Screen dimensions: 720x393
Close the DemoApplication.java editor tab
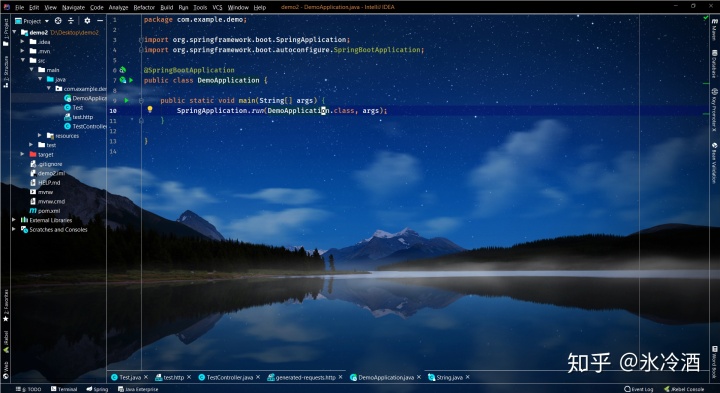(419, 377)
